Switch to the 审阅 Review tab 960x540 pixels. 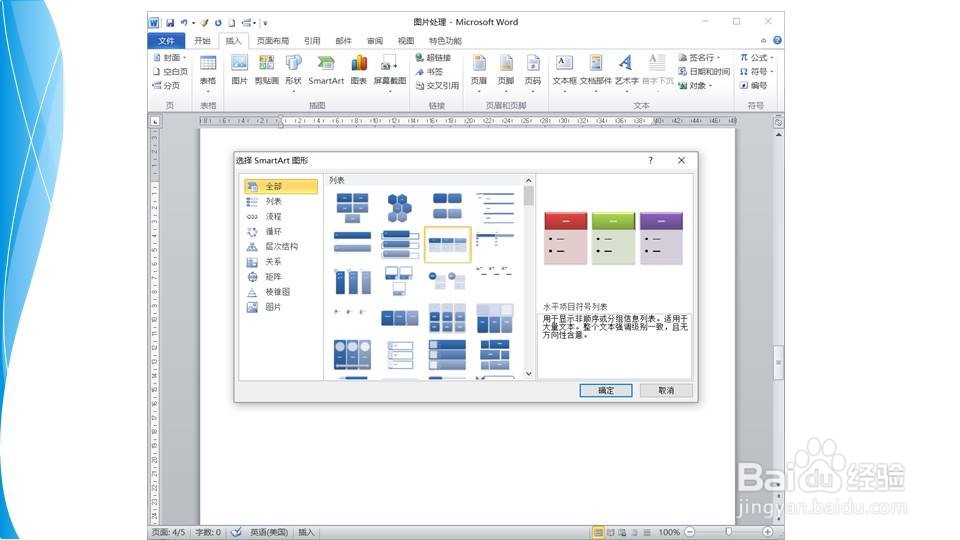tap(375, 40)
